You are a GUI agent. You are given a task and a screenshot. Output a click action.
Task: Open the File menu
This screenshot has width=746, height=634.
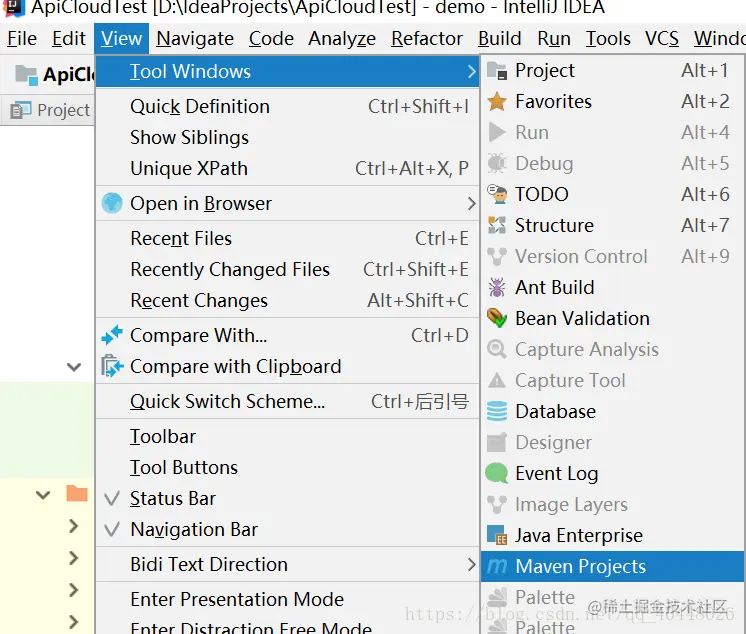coord(22,39)
